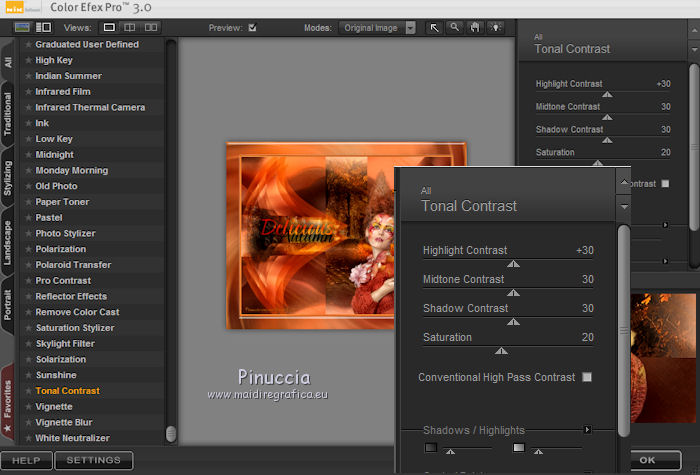Screen dimensions: 700x475
Task: Open the Portrait side tab
Action: pos(8,304)
